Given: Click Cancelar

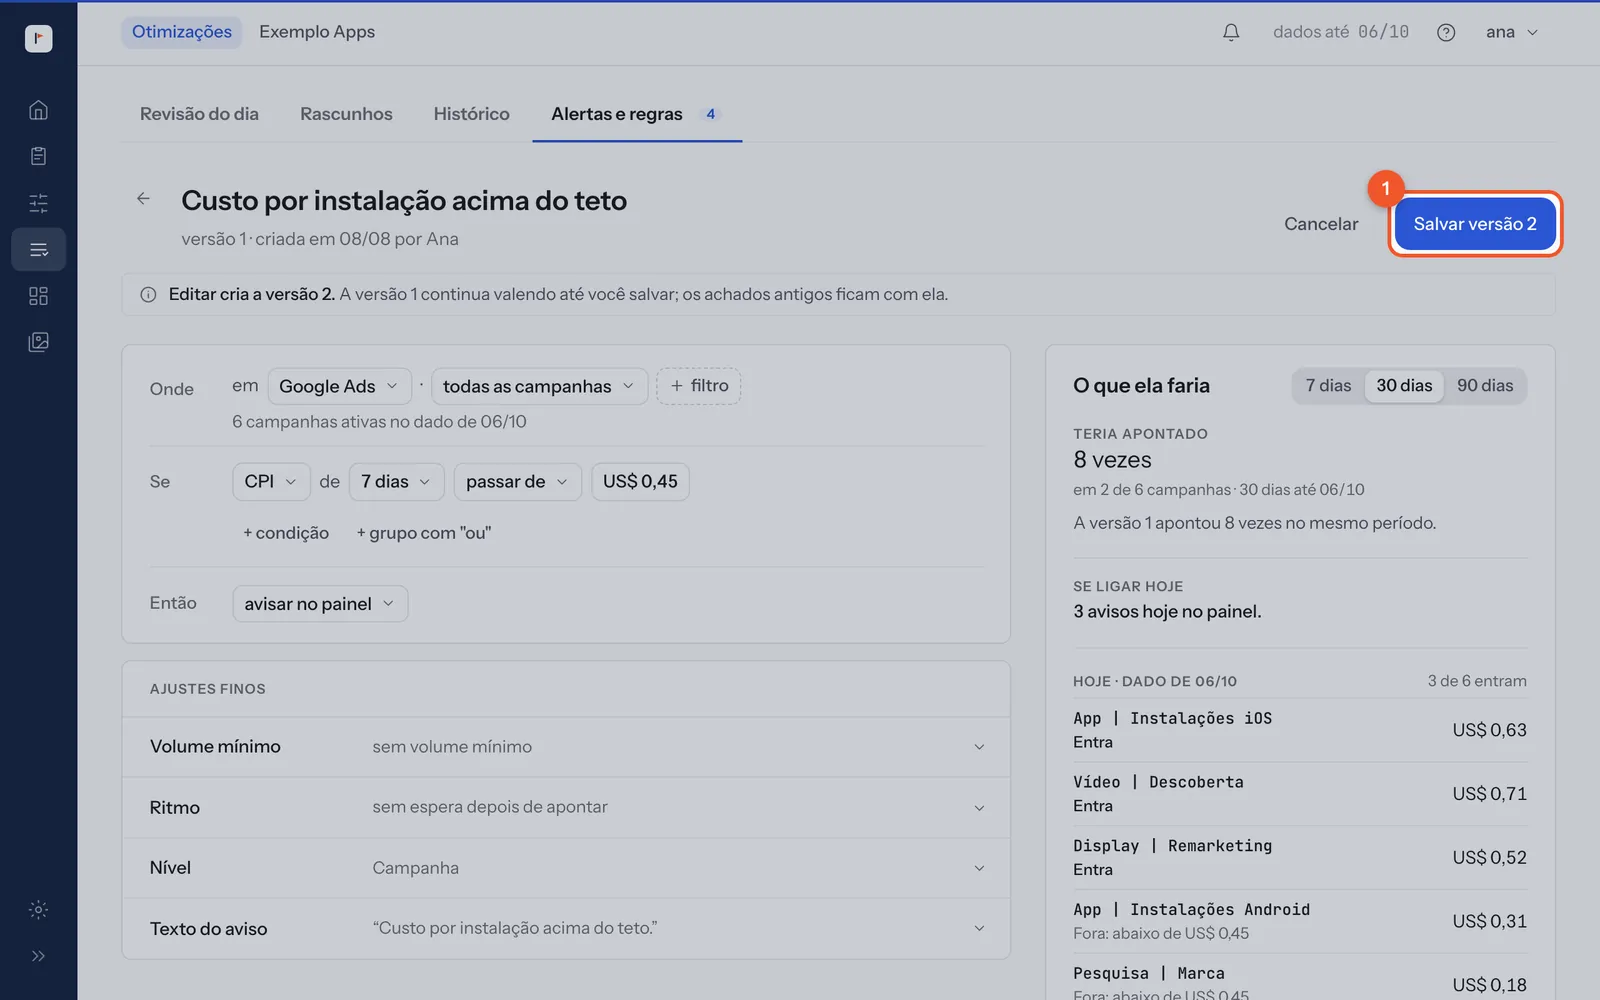Looking at the screenshot, I should coord(1321,224).
